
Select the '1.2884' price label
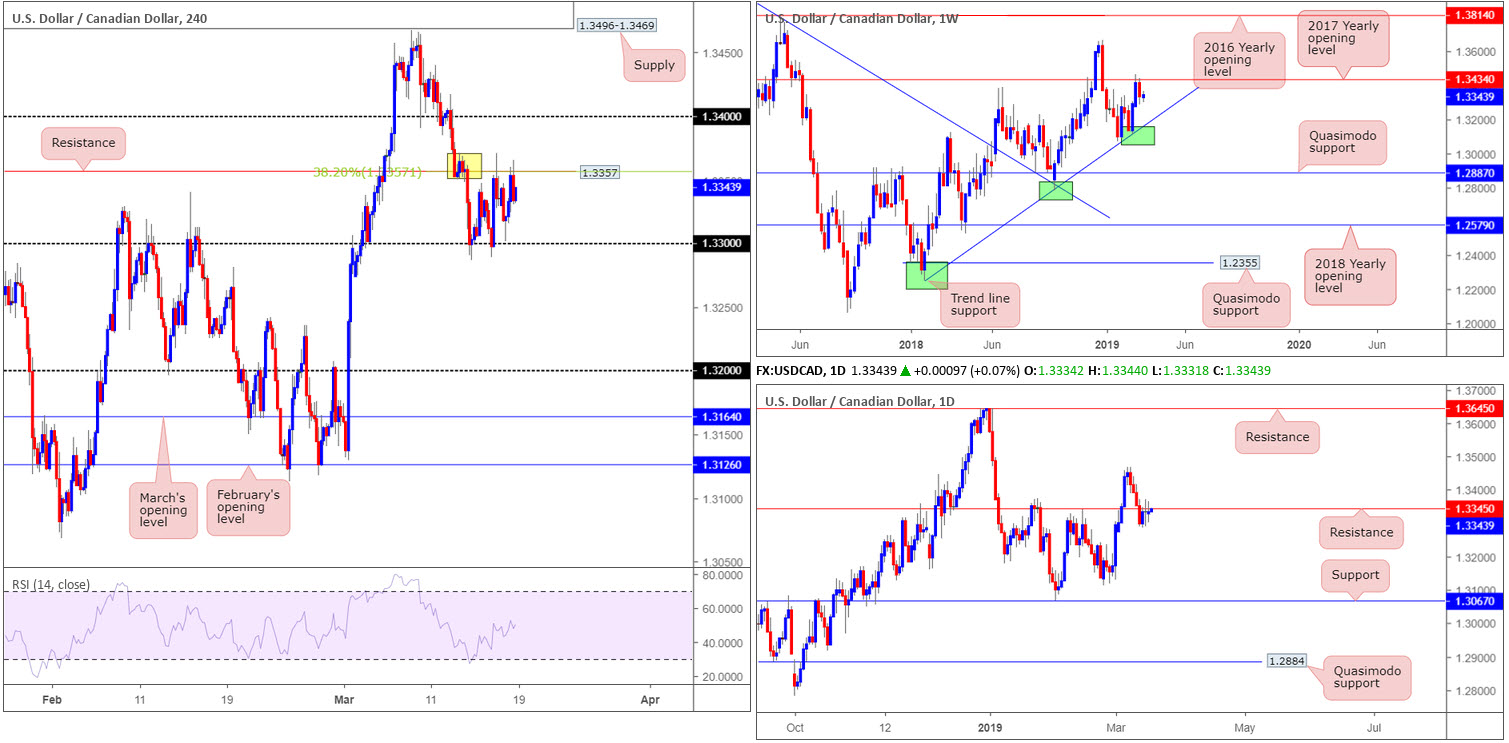[1285, 661]
